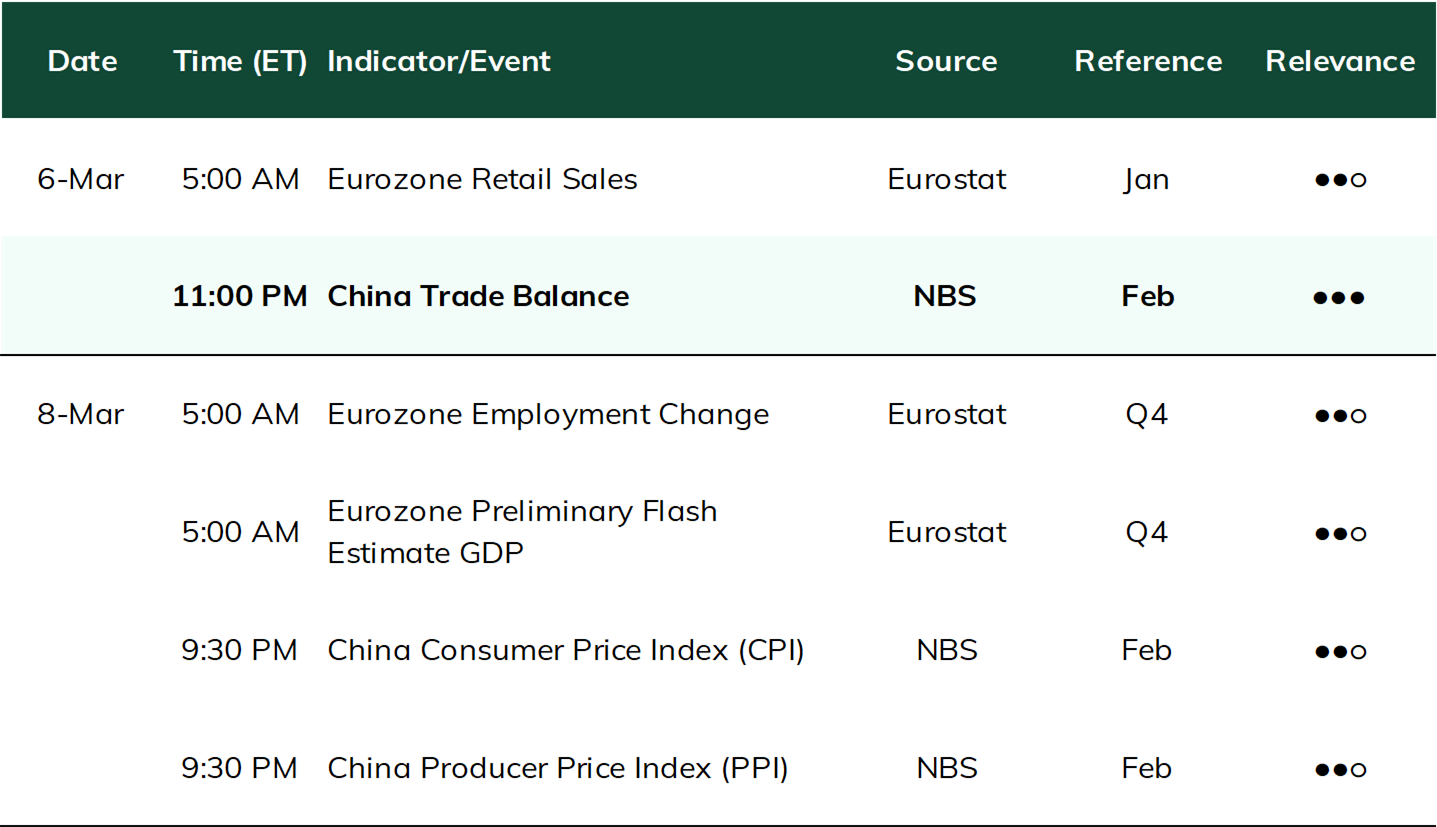Select the 6-Mar date cell
Image resolution: width=1437 pixels, height=827 pixels.
(81, 179)
